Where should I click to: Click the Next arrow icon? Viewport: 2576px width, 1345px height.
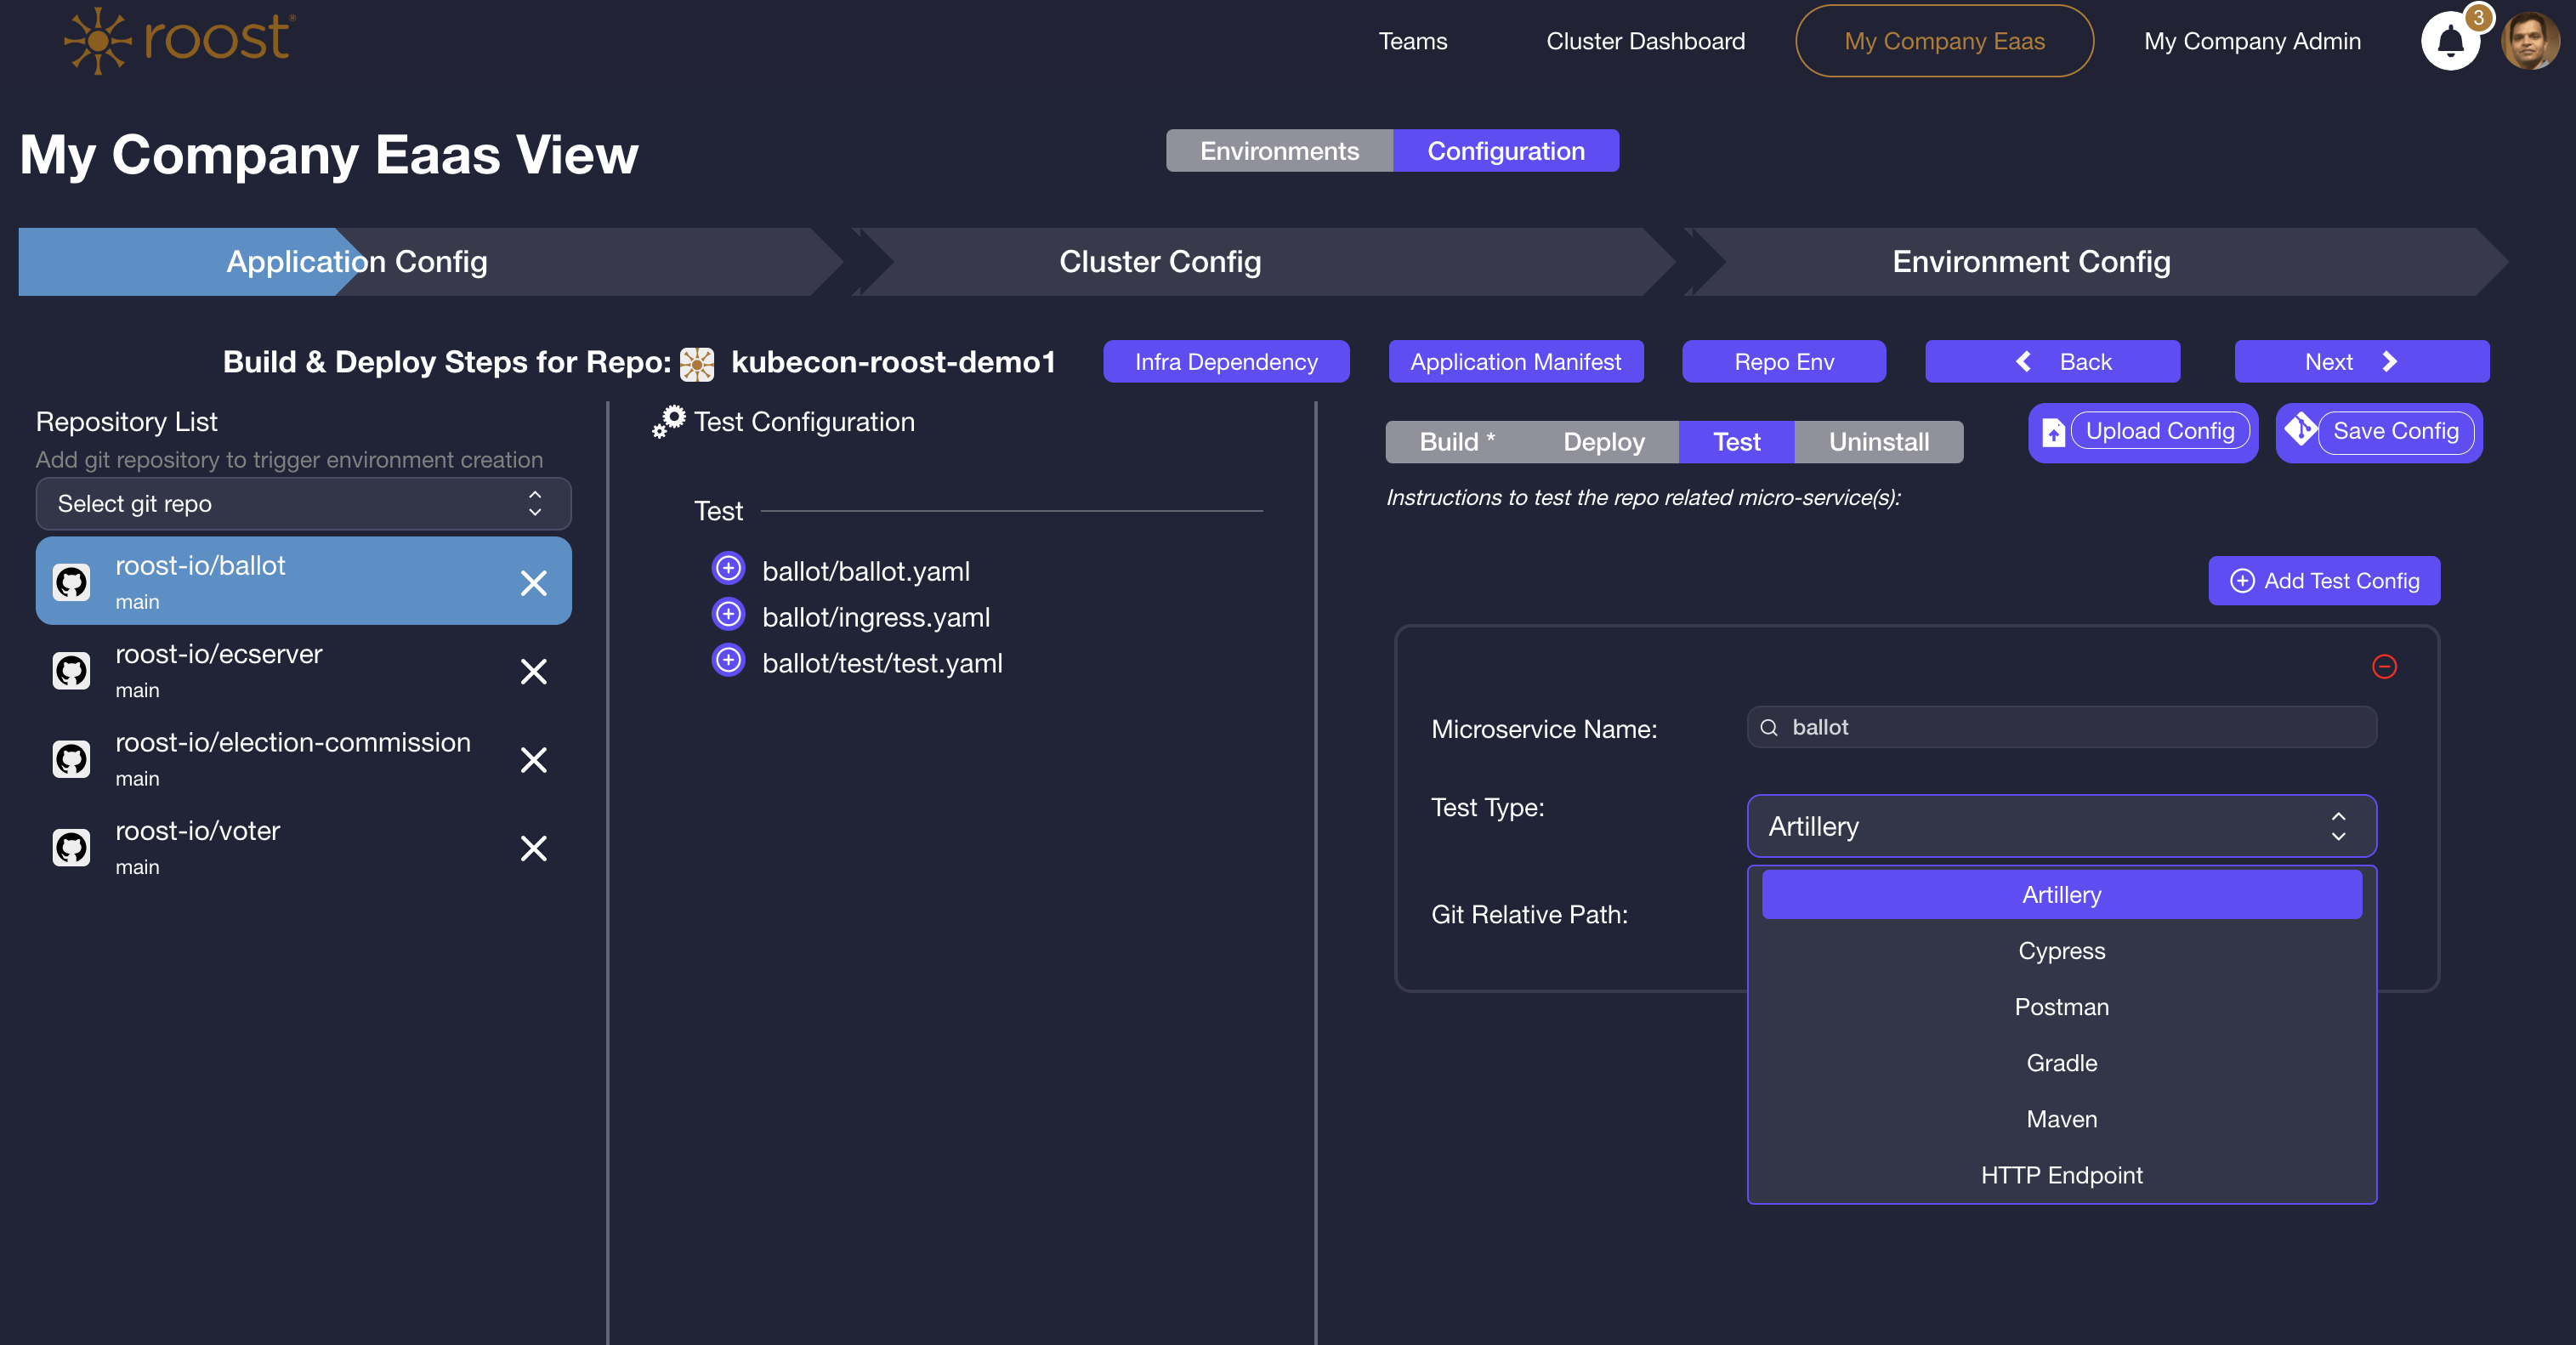click(x=2390, y=361)
